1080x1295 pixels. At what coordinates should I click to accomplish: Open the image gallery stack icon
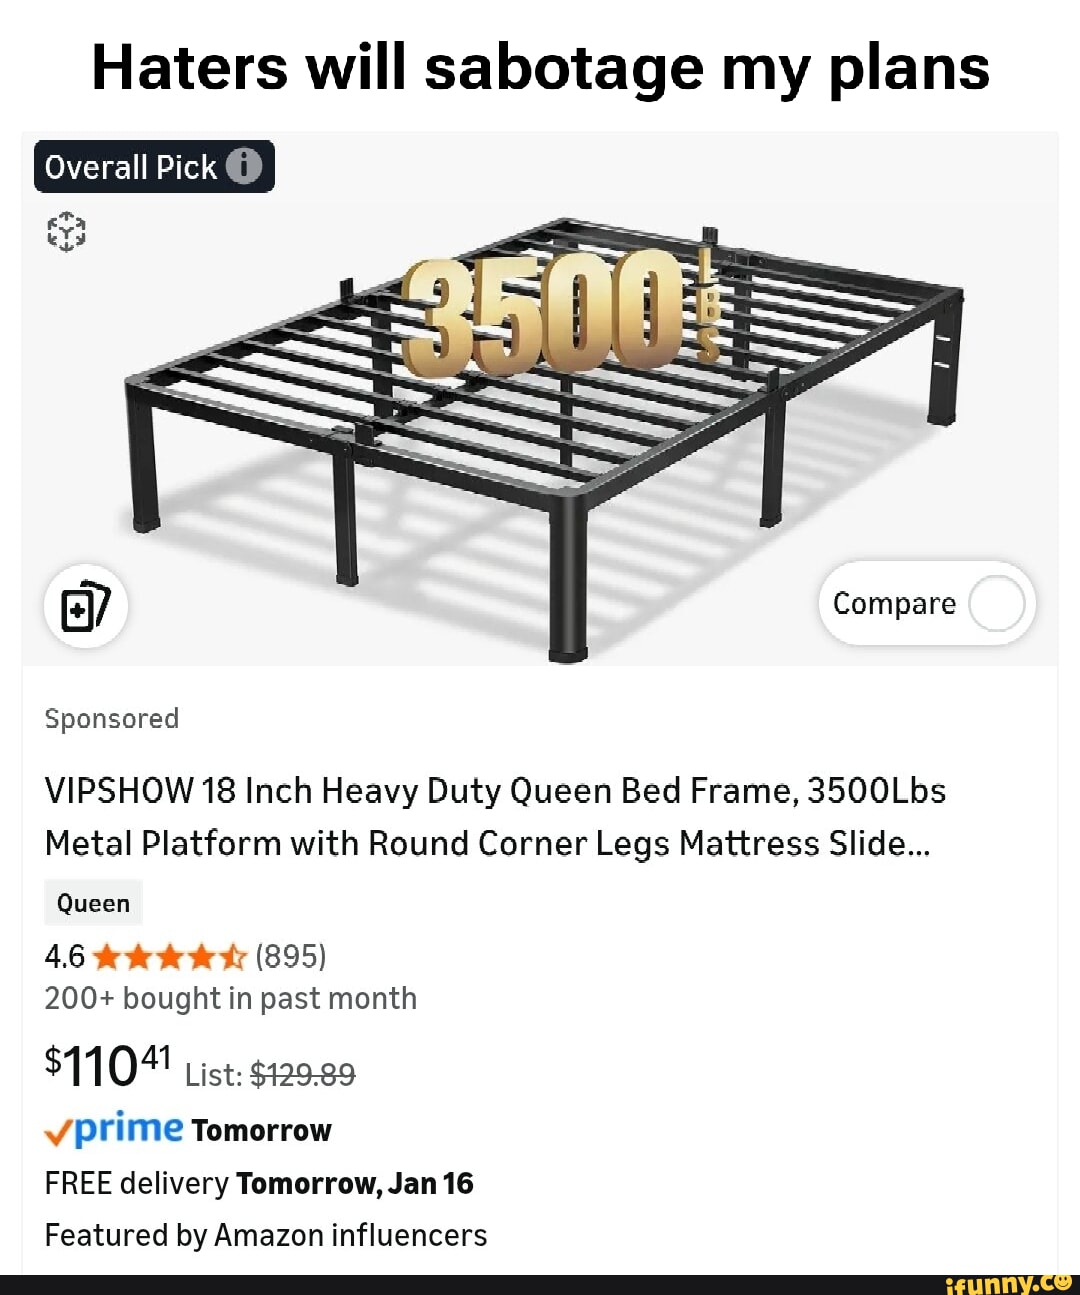(86, 607)
